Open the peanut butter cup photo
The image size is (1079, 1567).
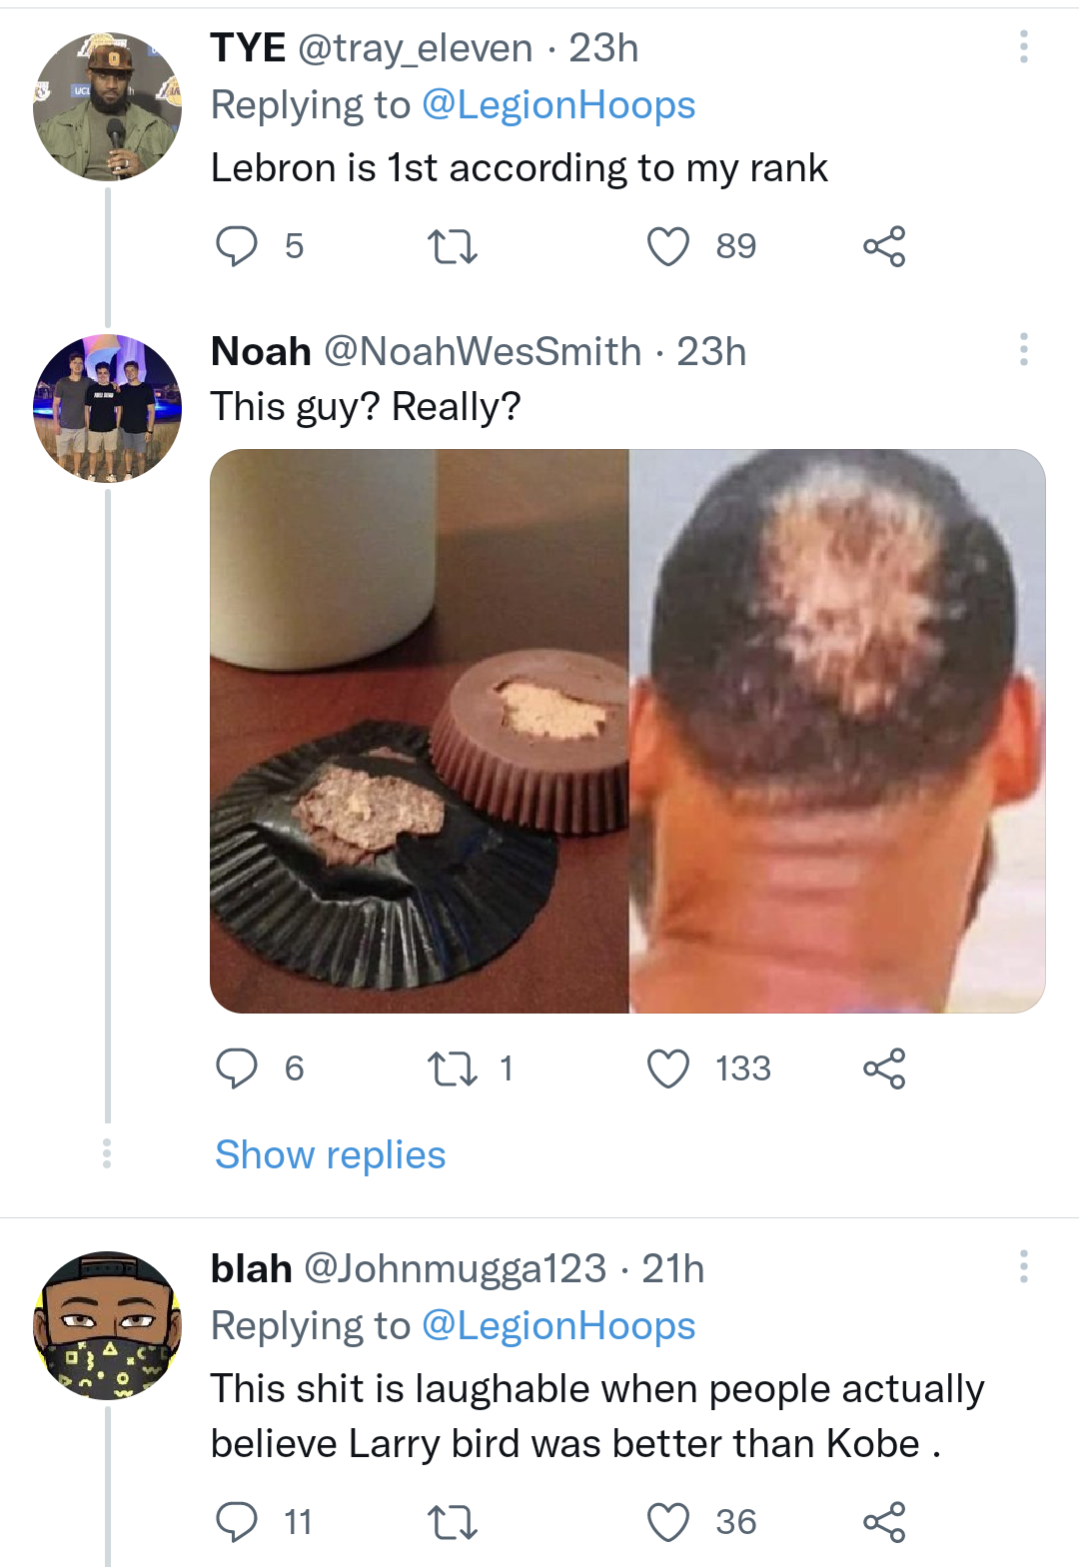click(x=420, y=731)
